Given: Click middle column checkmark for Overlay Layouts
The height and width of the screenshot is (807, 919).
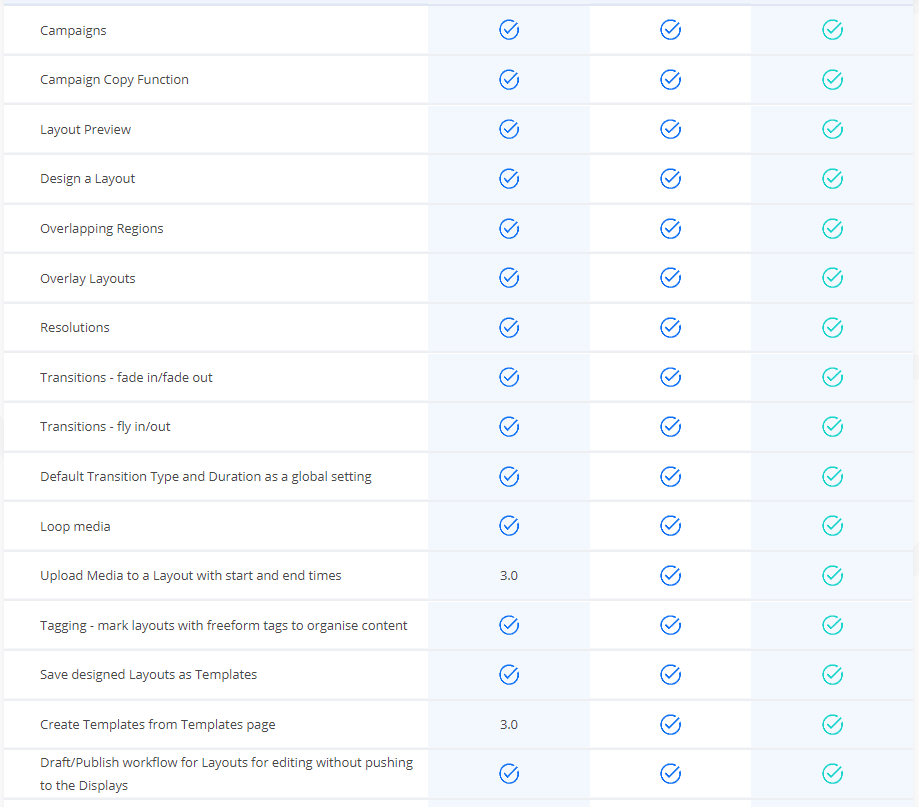Looking at the screenshot, I should pos(671,278).
